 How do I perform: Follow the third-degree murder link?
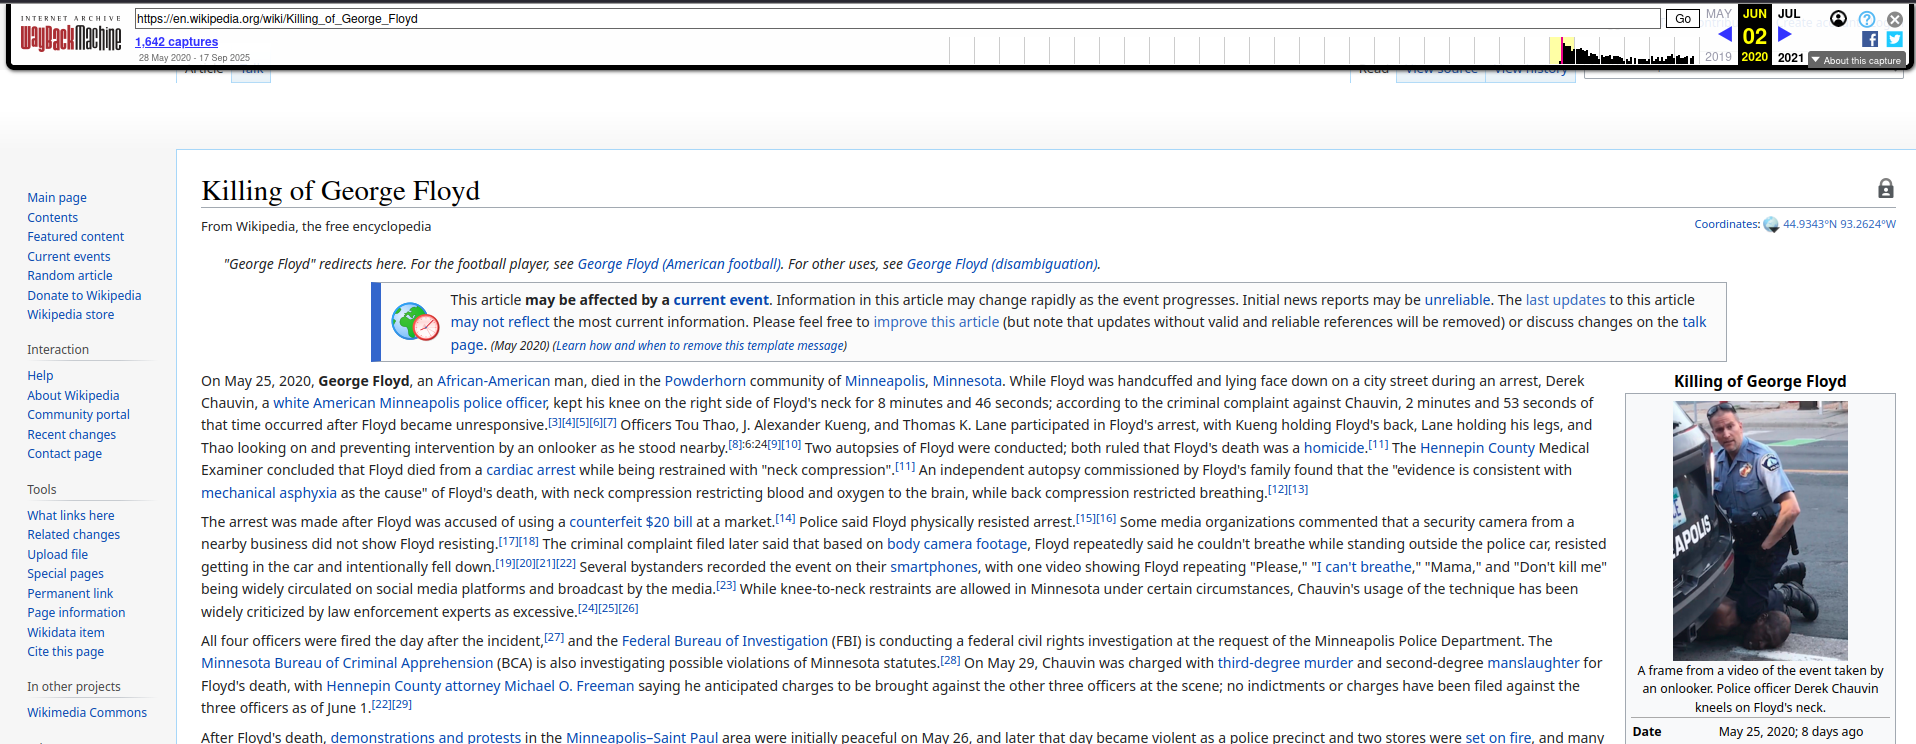pos(1285,663)
